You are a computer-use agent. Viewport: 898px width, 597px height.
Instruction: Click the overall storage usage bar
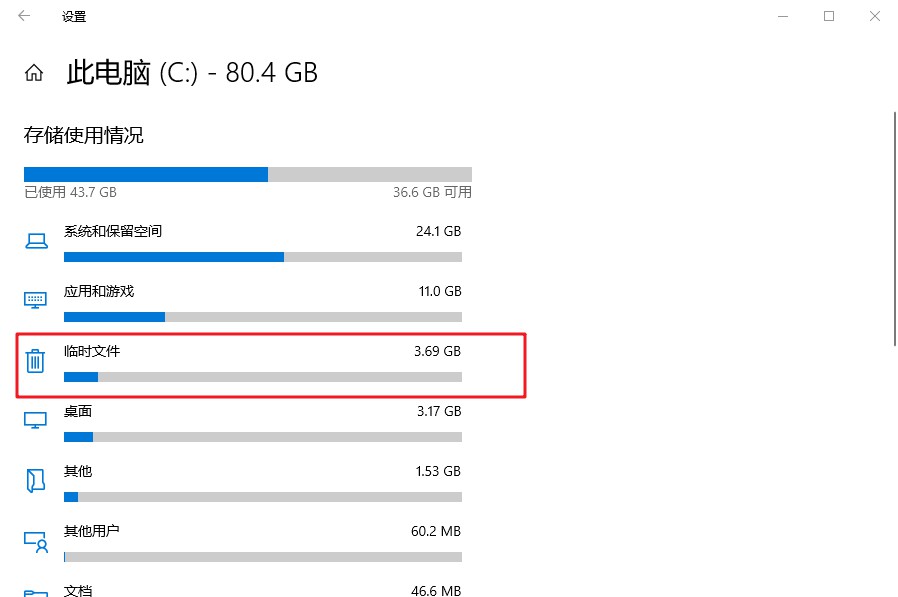pyautogui.click(x=247, y=174)
